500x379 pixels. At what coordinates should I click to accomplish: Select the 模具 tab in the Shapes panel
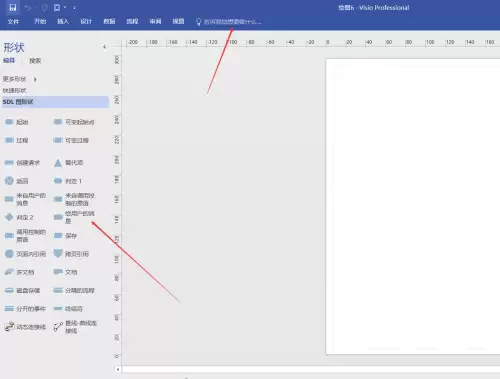(x=9, y=60)
